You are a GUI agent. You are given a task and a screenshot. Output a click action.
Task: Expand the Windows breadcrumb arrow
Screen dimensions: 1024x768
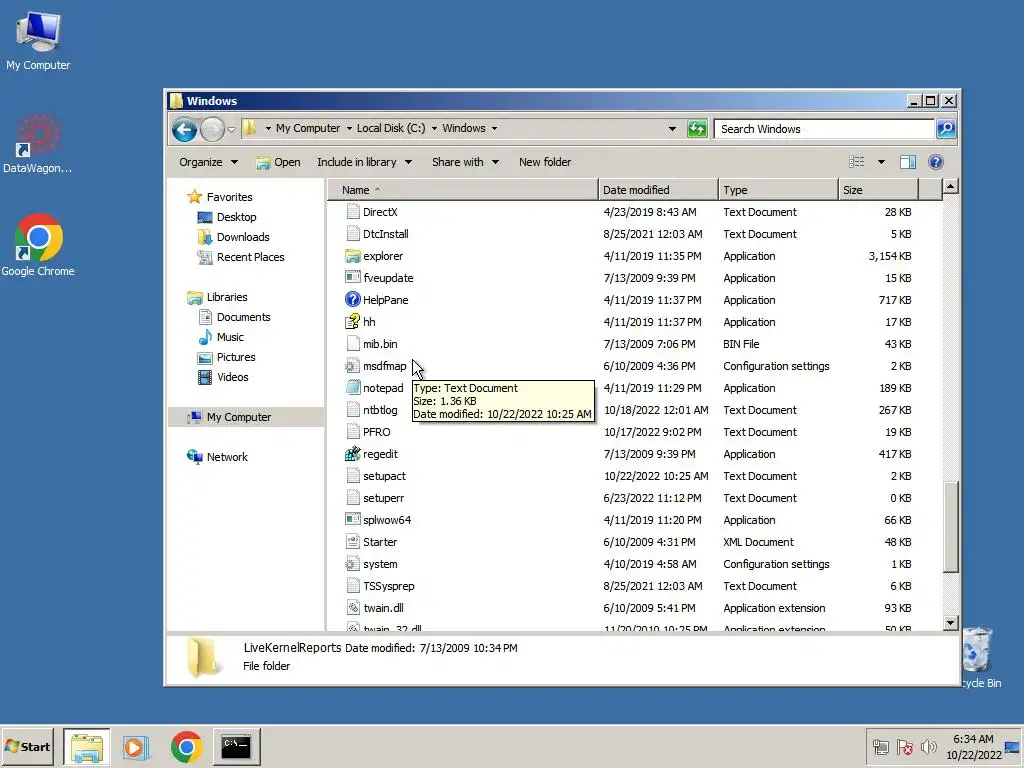pos(494,129)
